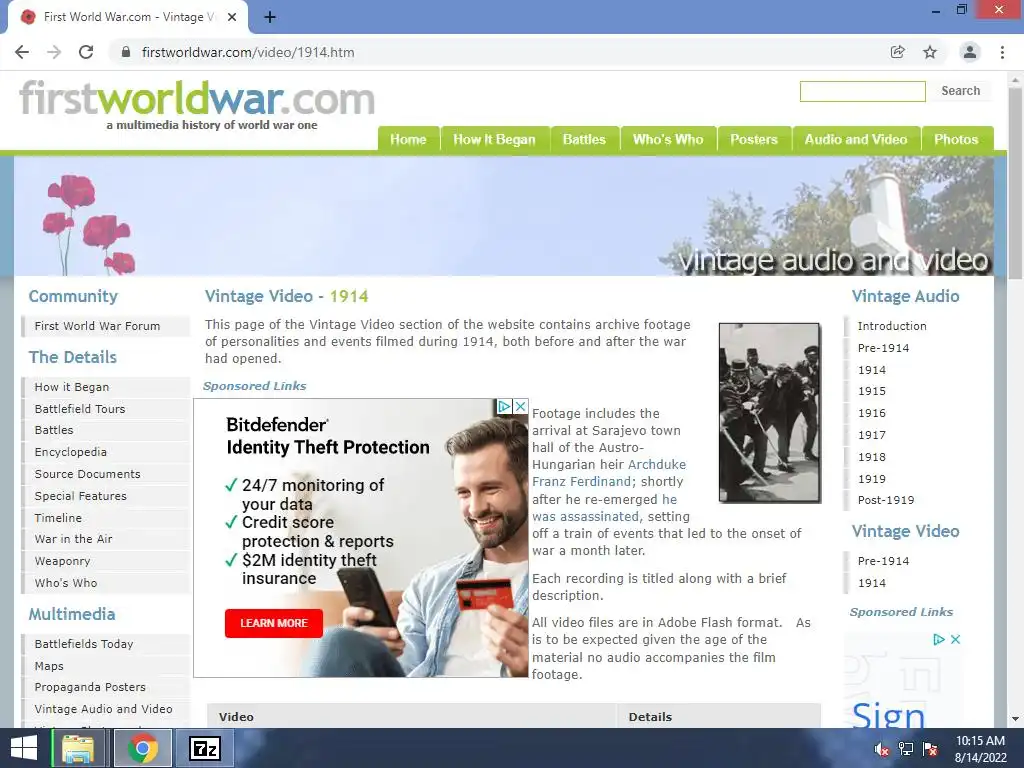Open the Chrome profile avatar icon
The image size is (1024, 768).
pyautogui.click(x=970, y=52)
